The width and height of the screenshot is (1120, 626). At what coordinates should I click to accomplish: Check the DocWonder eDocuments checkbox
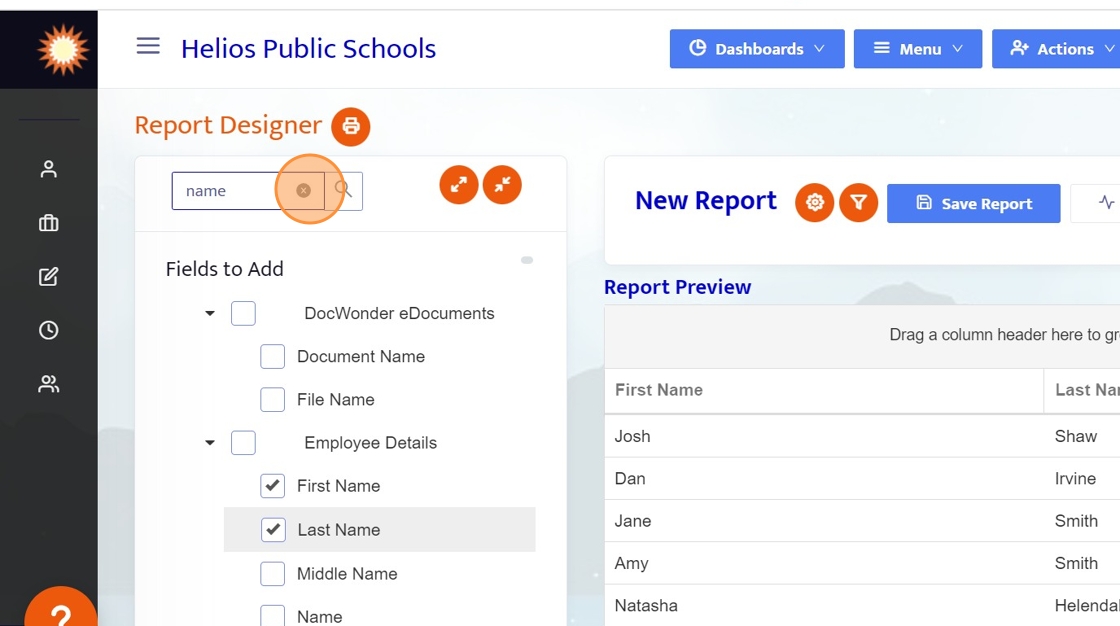pos(244,314)
